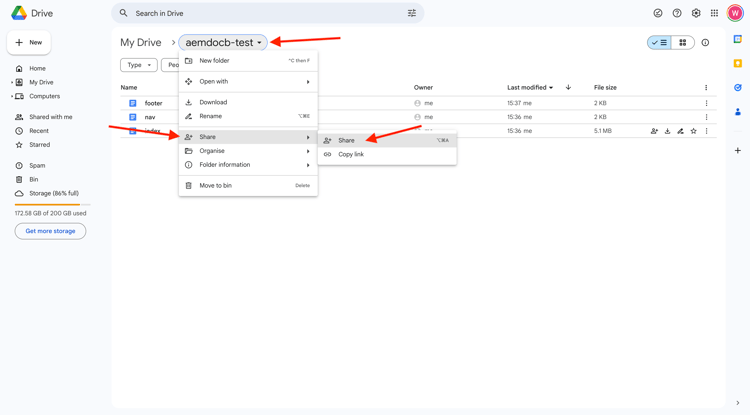Star the index file
This screenshot has height=415, width=750.
pos(693,131)
